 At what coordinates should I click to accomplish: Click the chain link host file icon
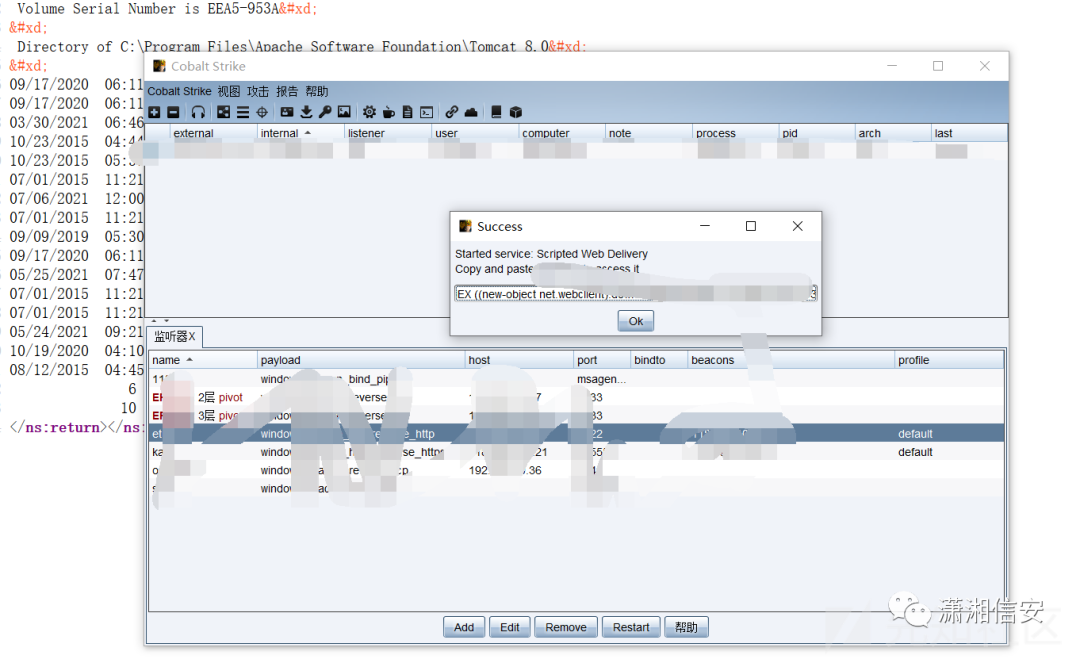(x=452, y=112)
